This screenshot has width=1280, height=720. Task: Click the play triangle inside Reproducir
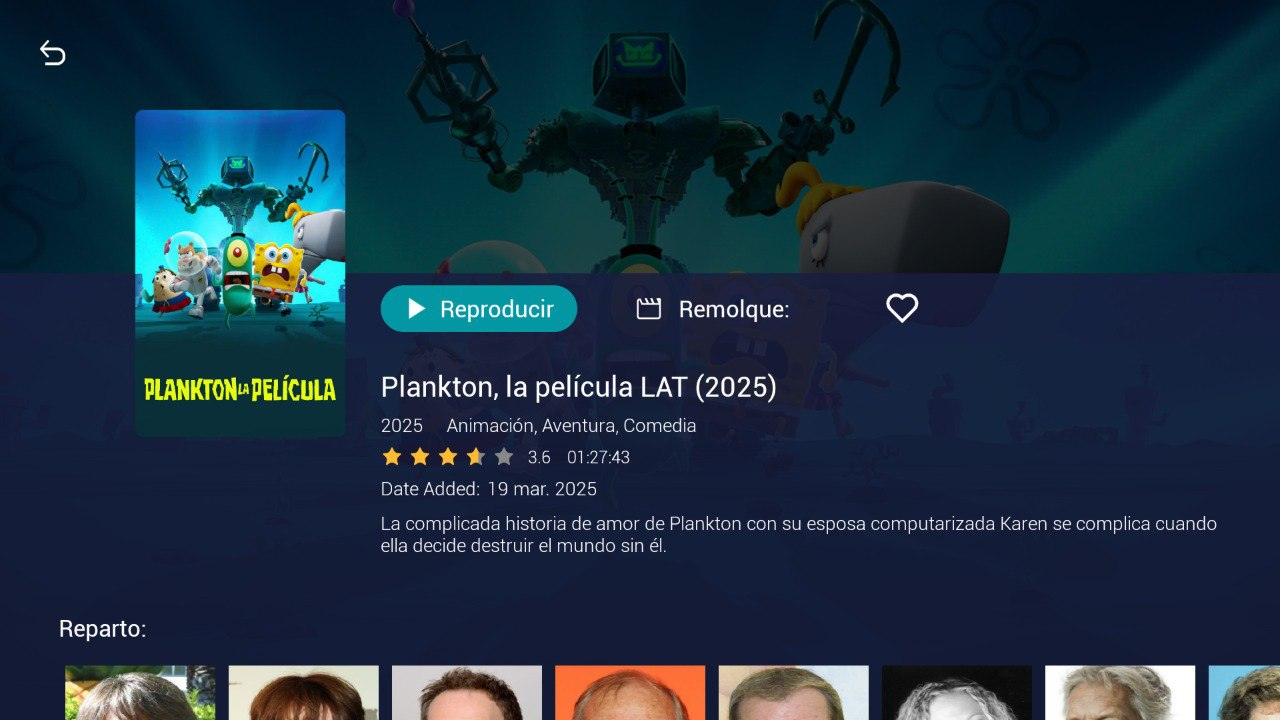[417, 309]
